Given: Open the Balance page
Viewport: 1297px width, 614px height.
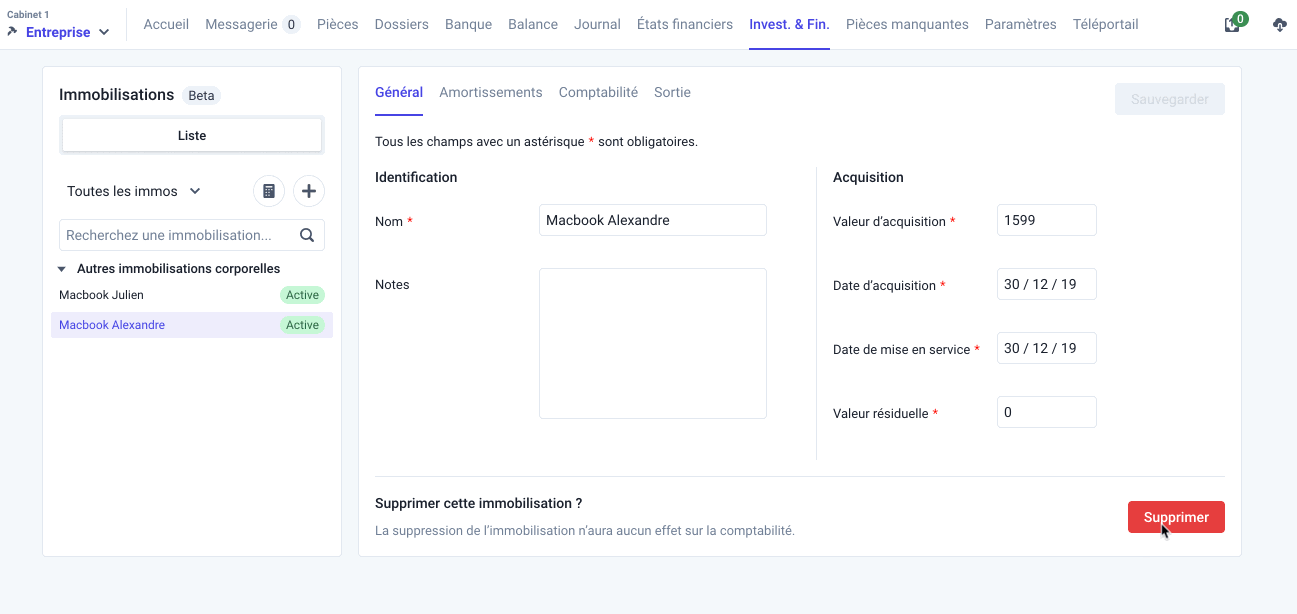Looking at the screenshot, I should click(533, 24).
